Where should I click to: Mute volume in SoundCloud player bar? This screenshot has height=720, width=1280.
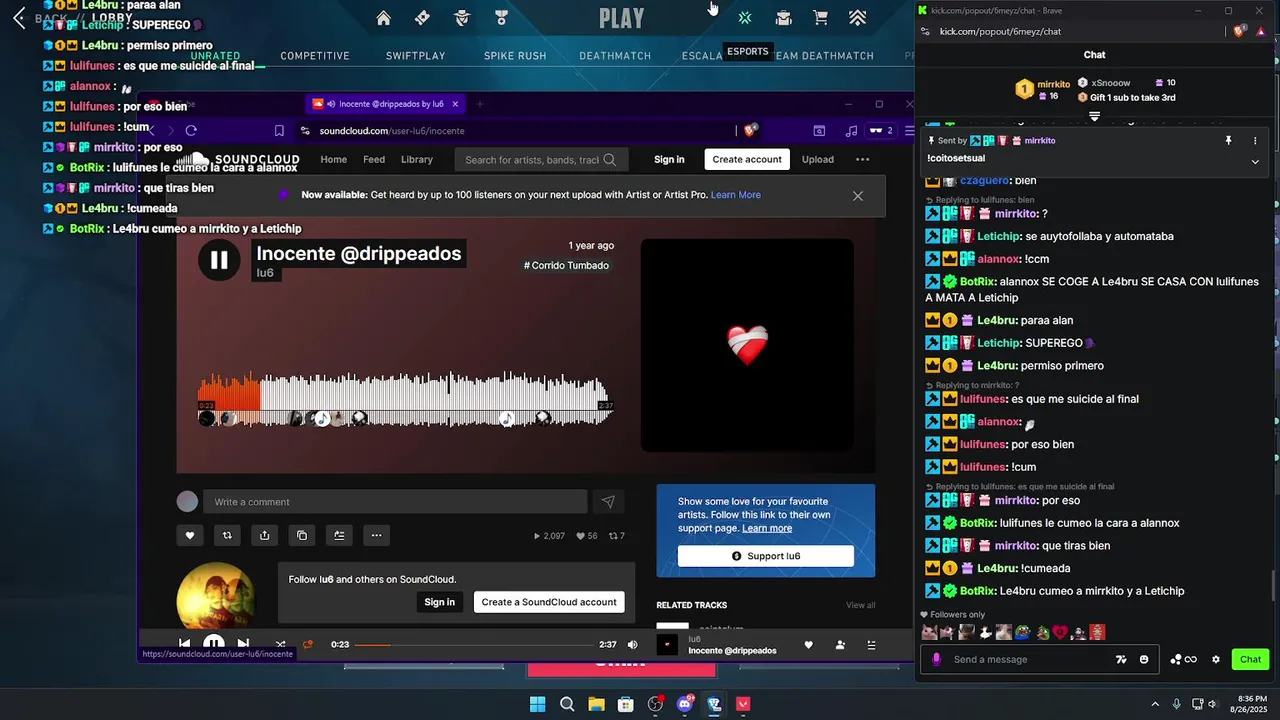(x=632, y=645)
